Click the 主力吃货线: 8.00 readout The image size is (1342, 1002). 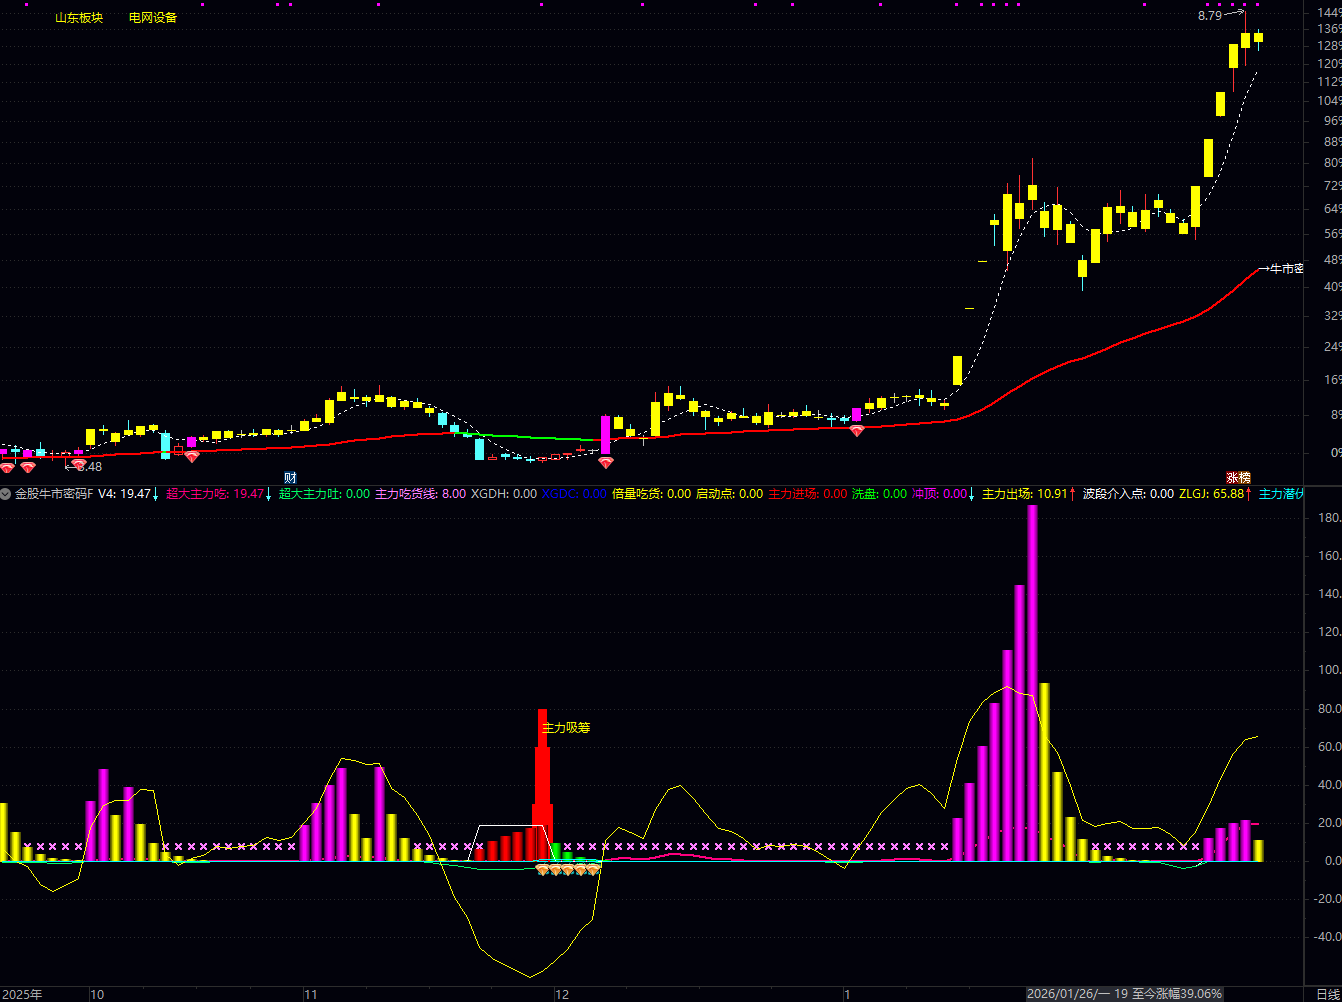coord(420,494)
